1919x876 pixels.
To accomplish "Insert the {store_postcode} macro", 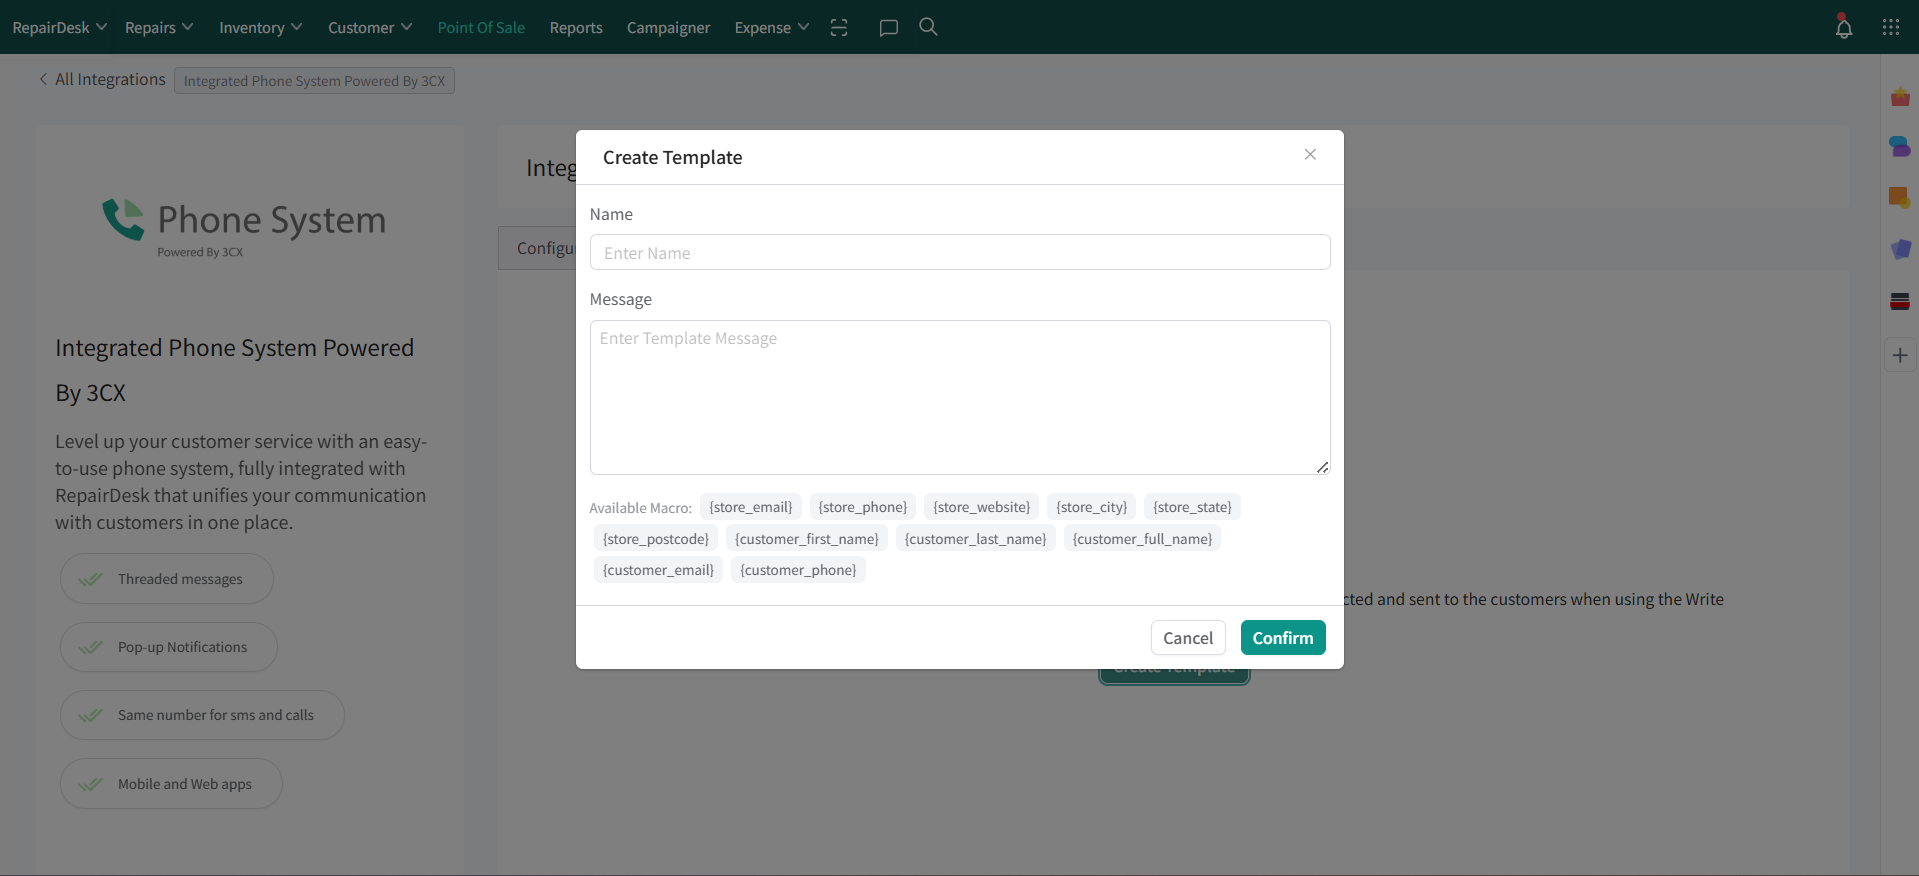I will pos(656,539).
